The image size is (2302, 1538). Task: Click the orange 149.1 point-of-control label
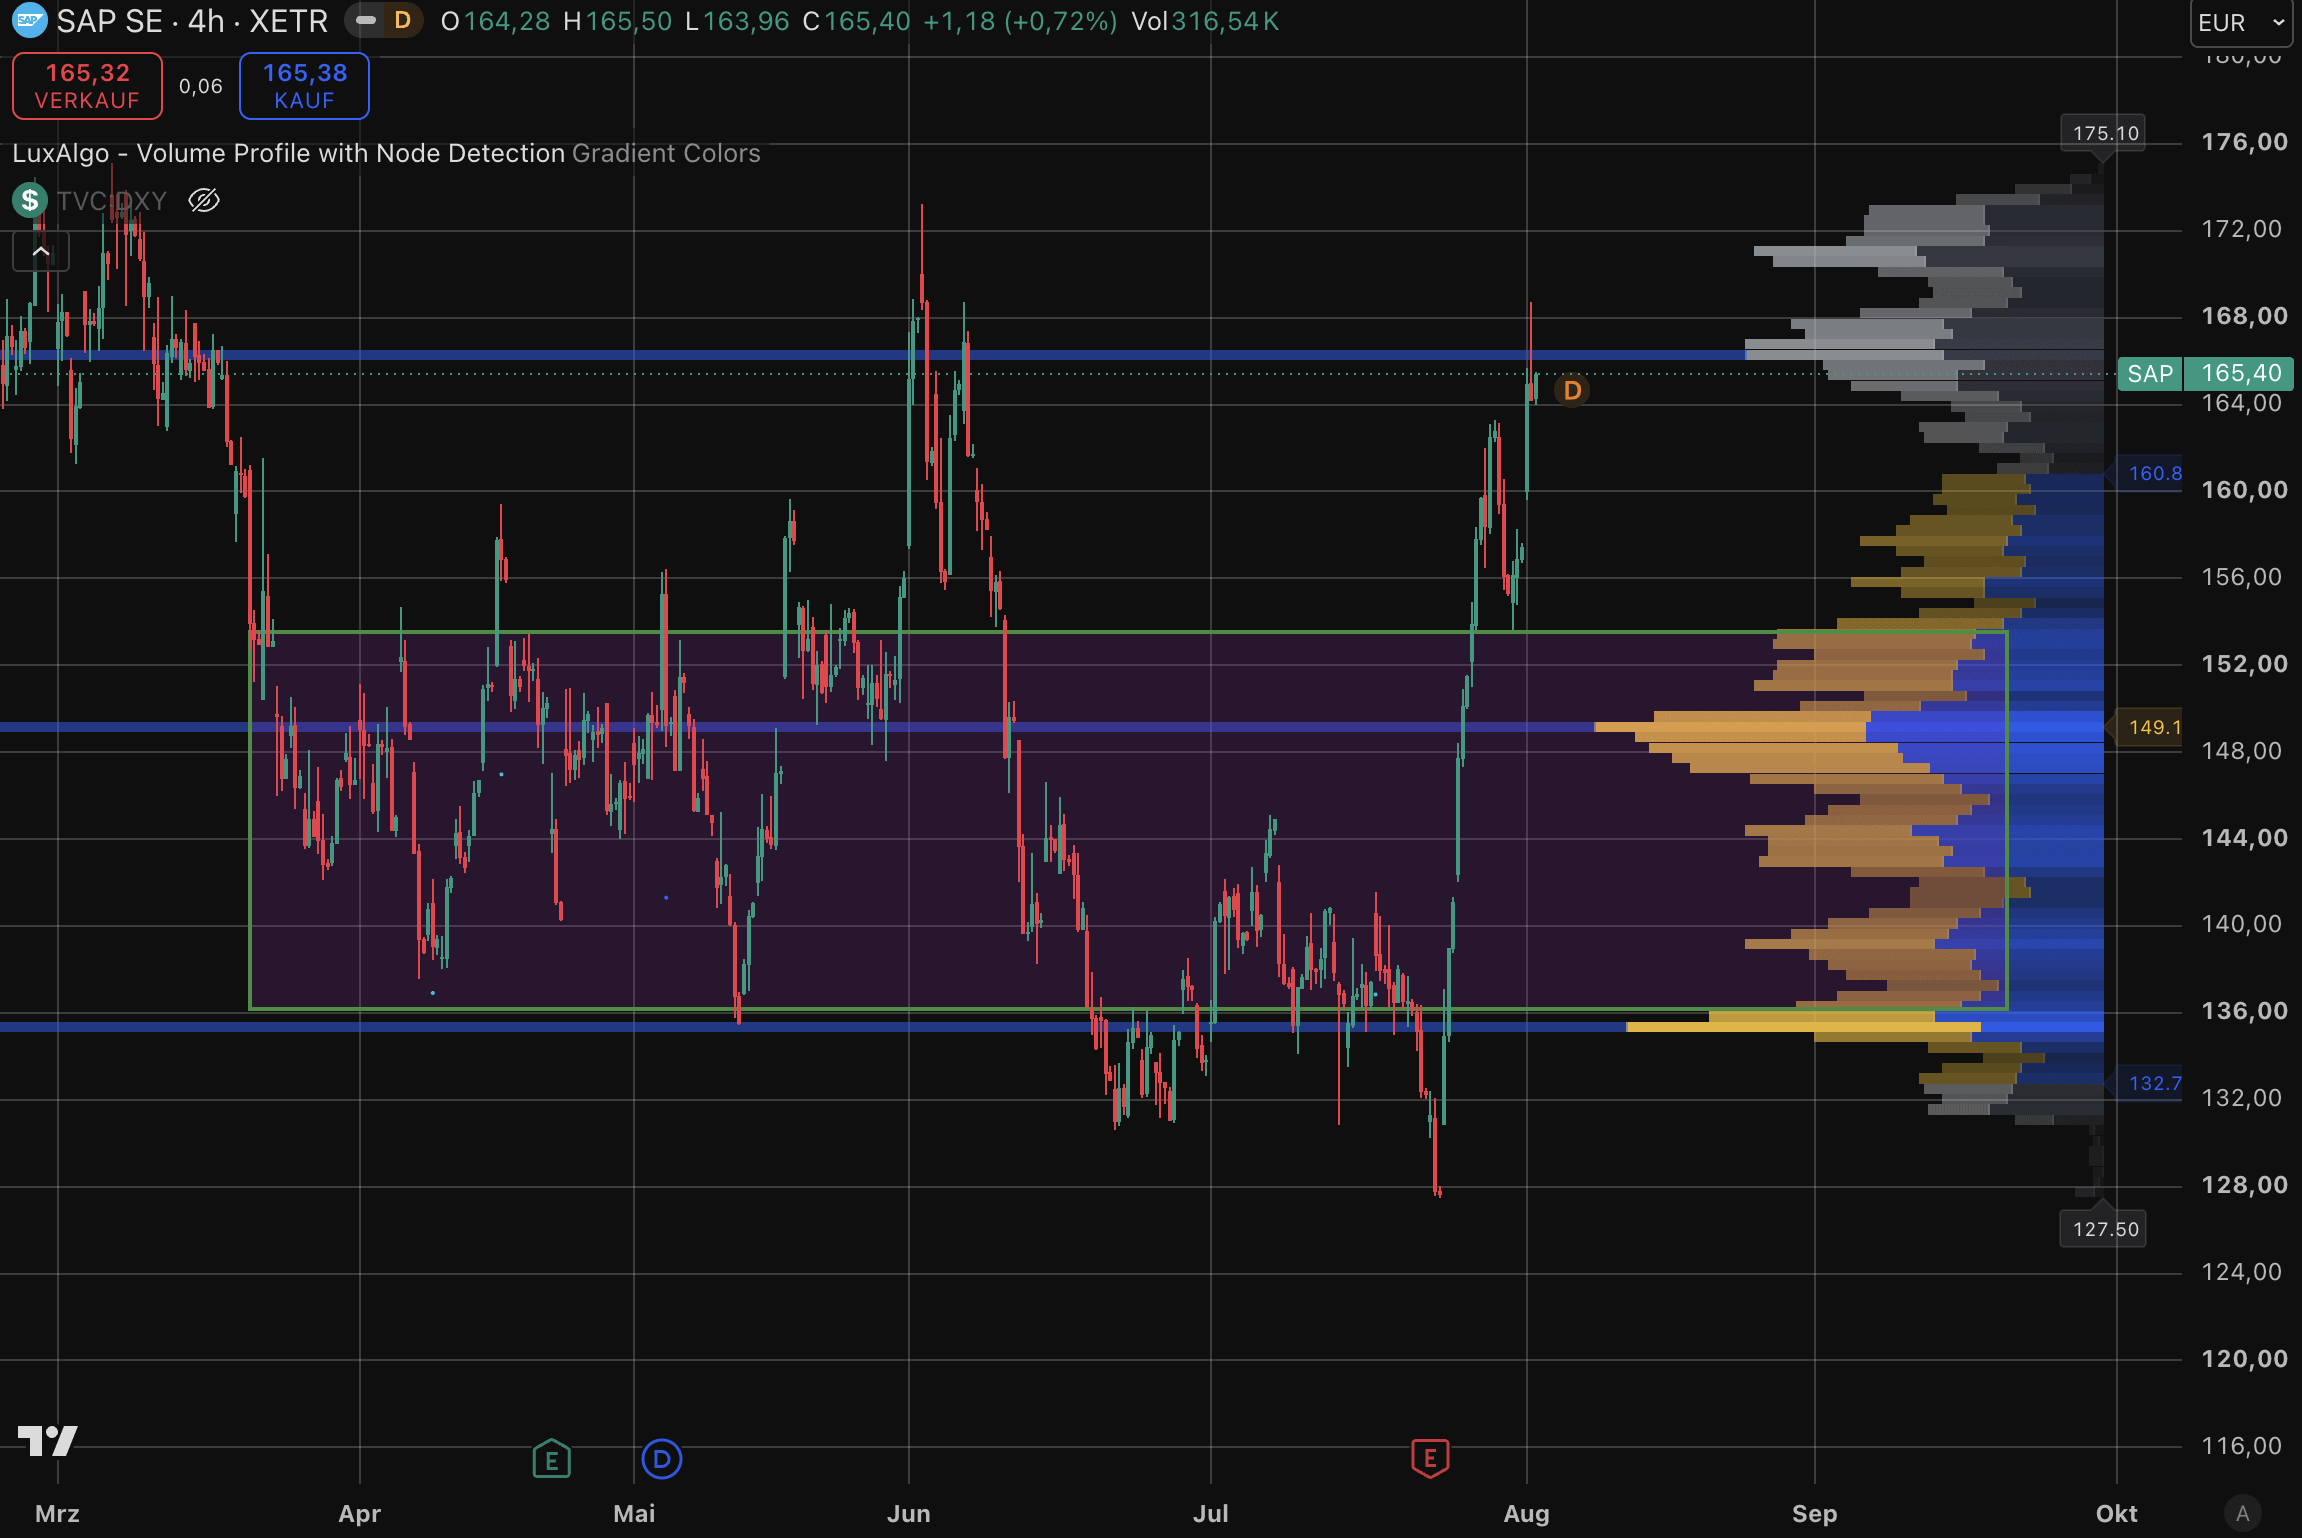pos(2152,727)
